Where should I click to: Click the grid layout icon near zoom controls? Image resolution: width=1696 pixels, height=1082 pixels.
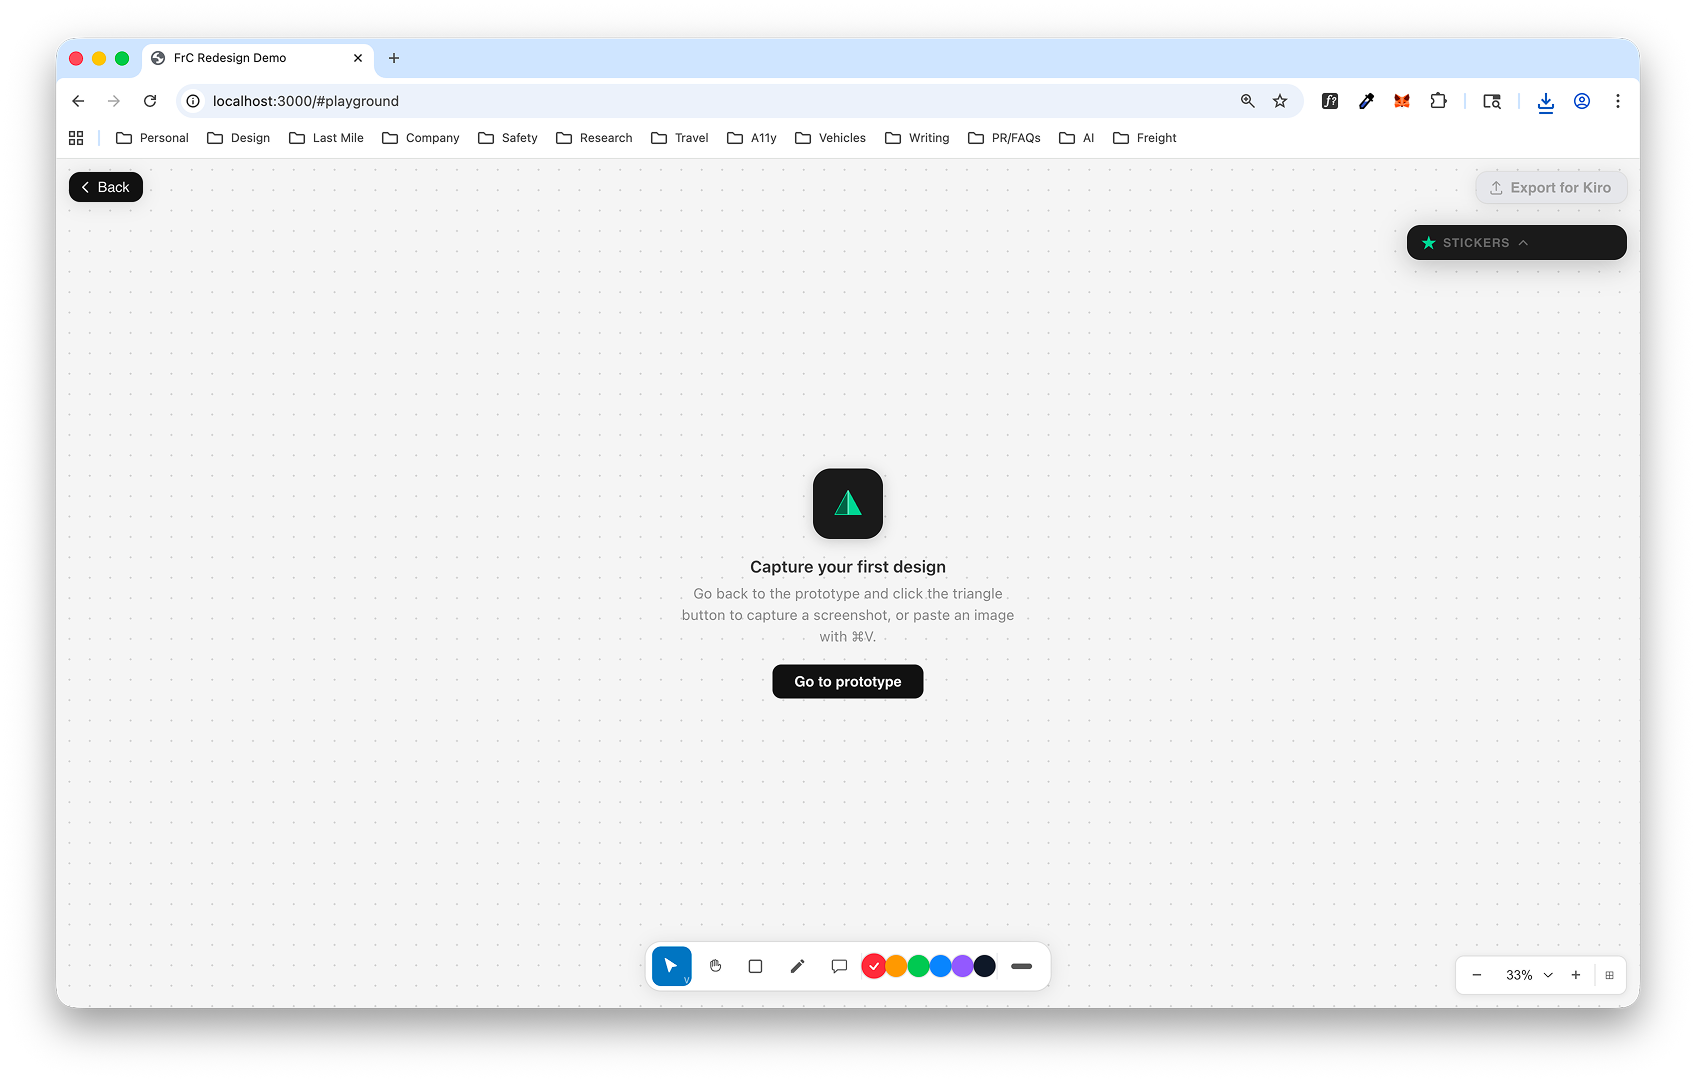pos(1609,975)
